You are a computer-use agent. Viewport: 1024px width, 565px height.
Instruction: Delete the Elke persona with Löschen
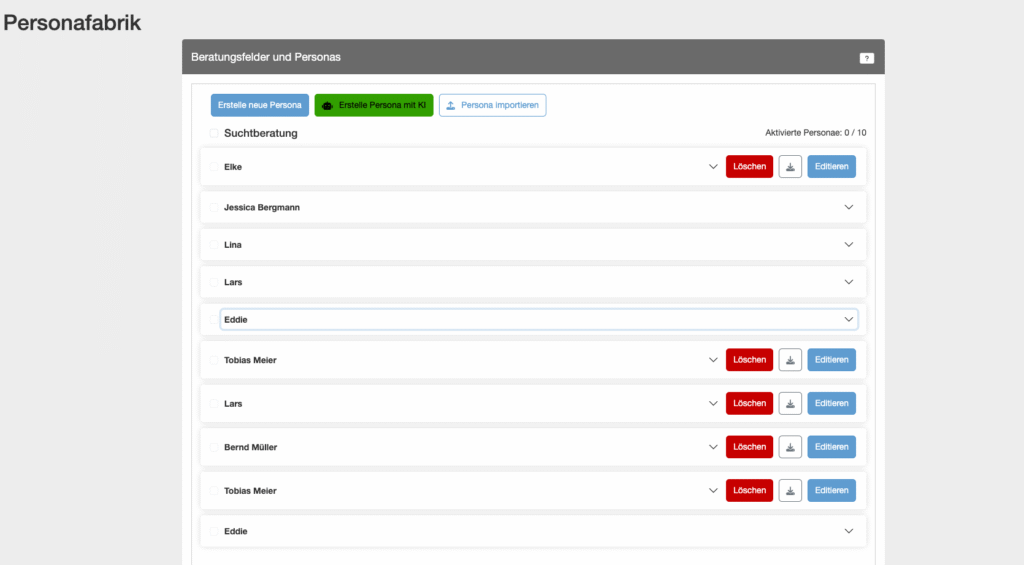coord(749,167)
